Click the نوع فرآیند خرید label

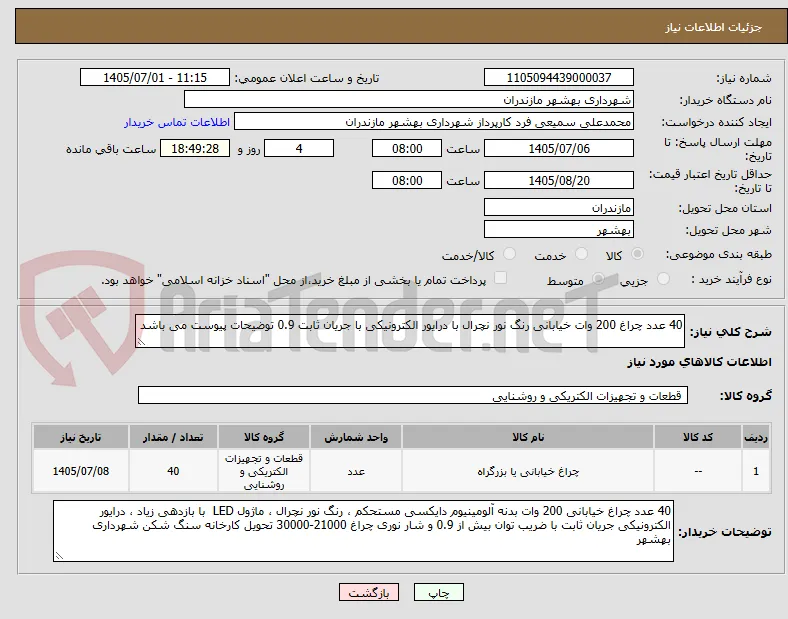coord(732,279)
